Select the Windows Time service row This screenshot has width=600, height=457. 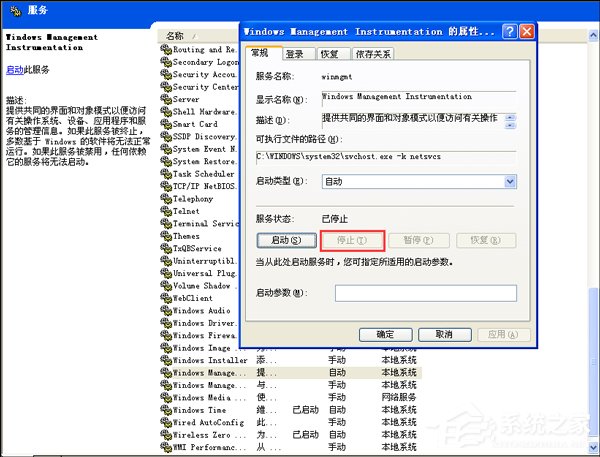pos(291,410)
